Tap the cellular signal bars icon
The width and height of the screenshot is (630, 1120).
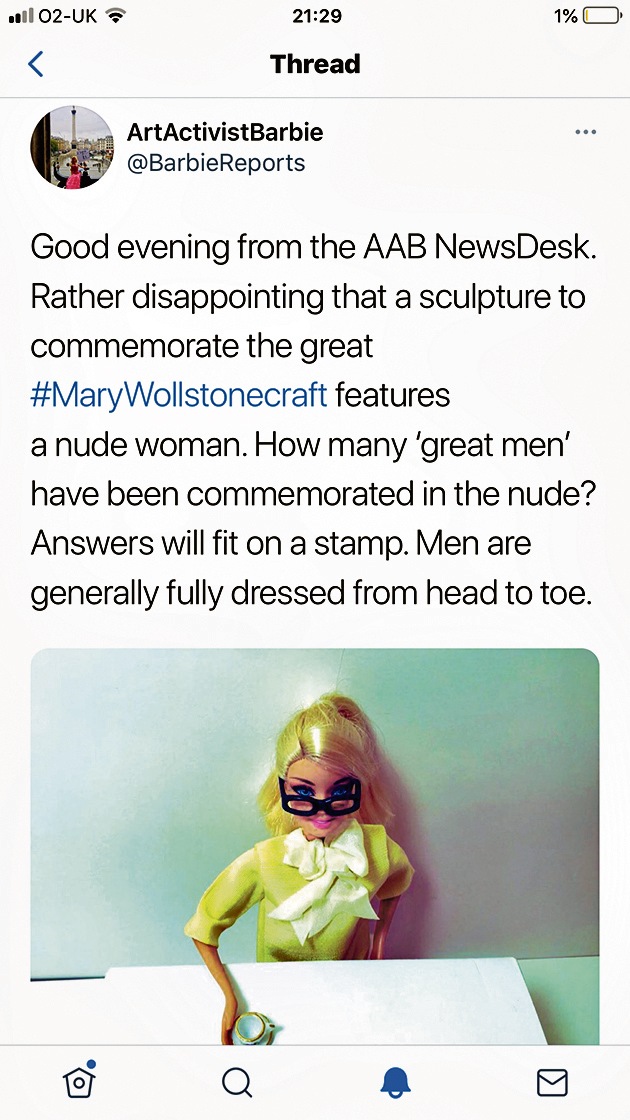20,15
